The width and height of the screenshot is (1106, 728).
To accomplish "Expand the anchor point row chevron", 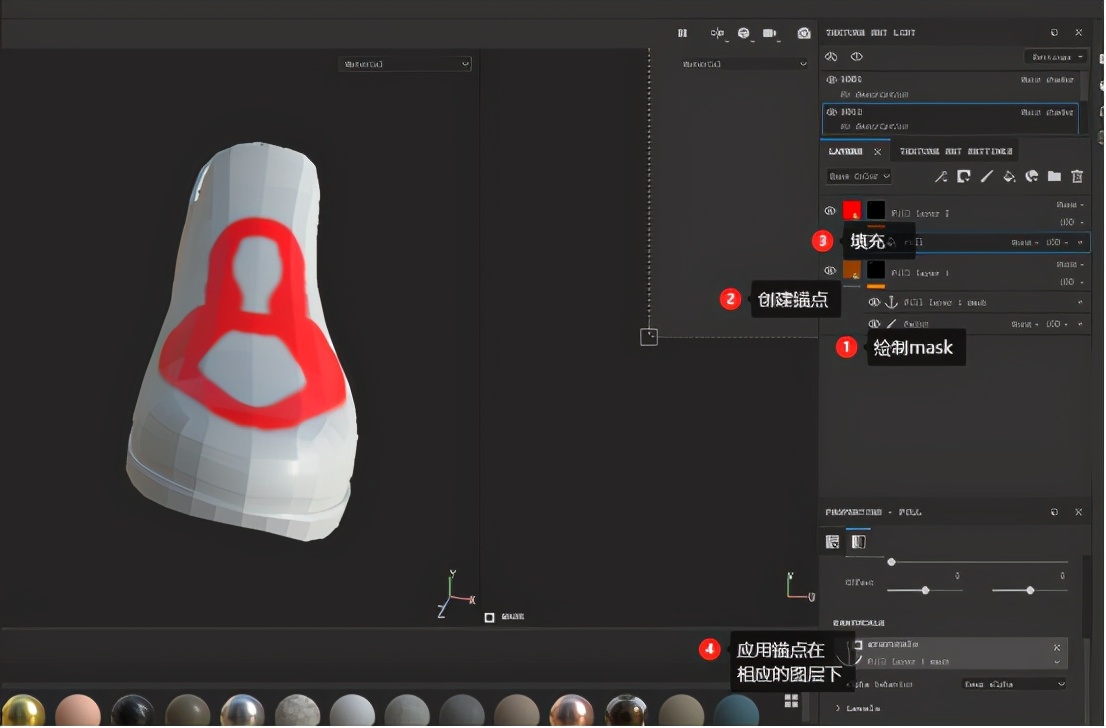I will tap(1080, 303).
